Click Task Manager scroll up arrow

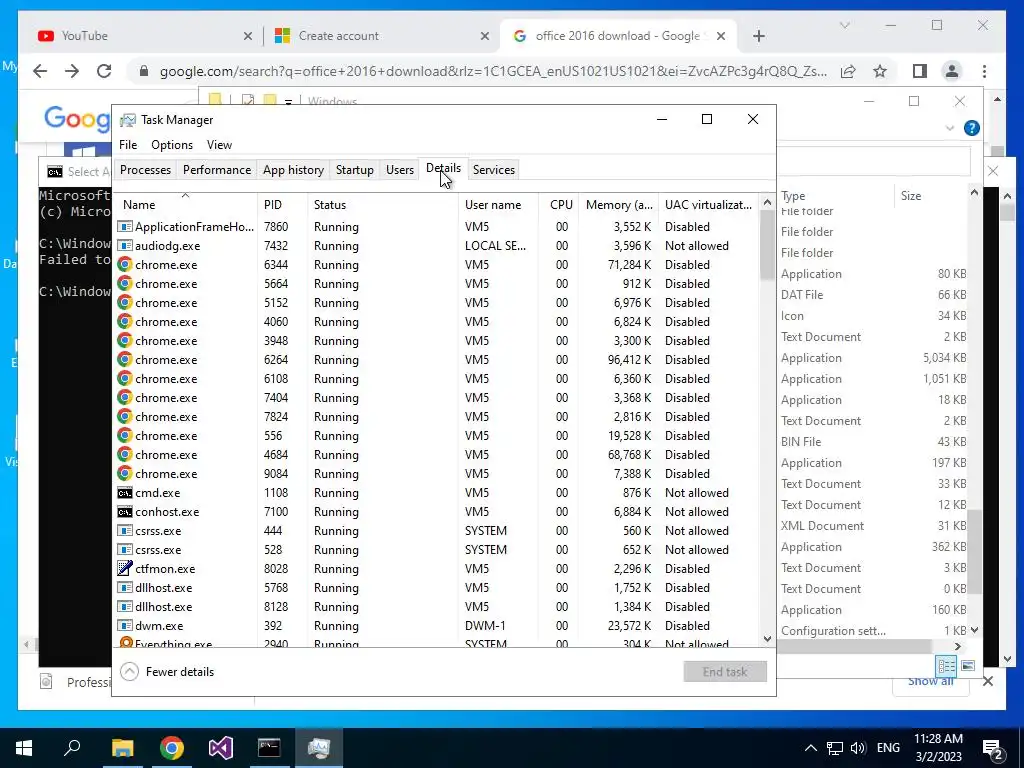[x=767, y=202]
